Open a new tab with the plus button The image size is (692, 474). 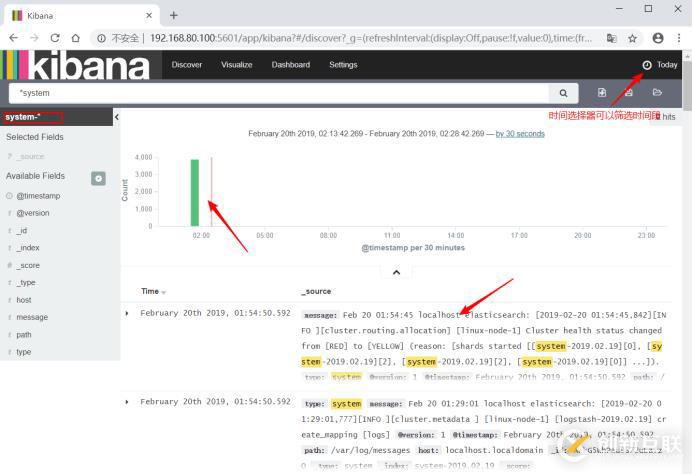tap(173, 15)
